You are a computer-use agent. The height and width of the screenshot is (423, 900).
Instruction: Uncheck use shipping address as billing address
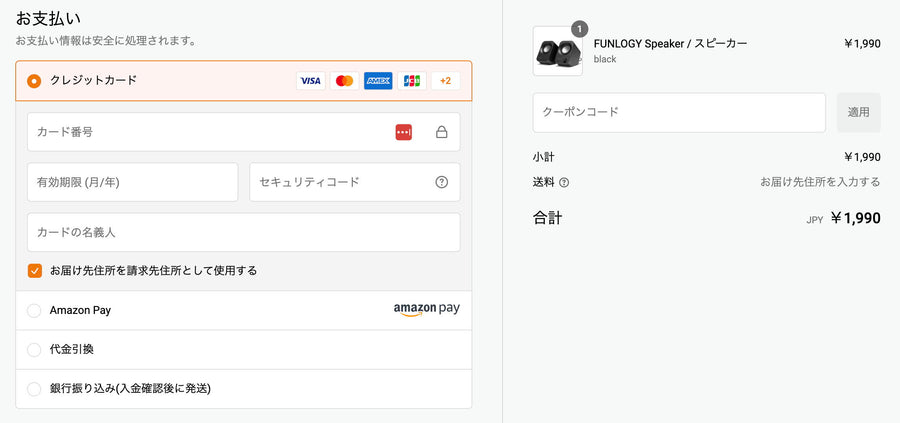35,270
